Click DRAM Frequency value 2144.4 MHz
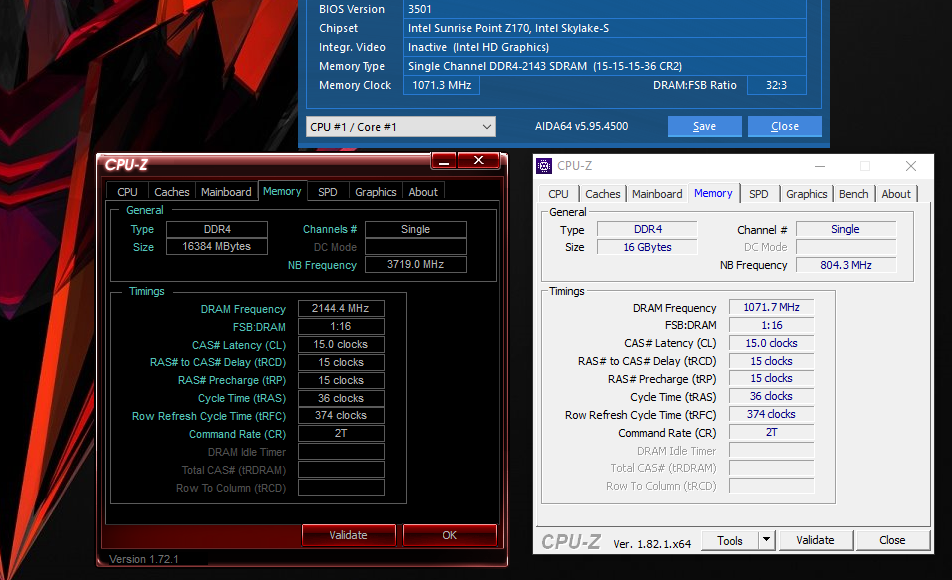 tap(341, 309)
